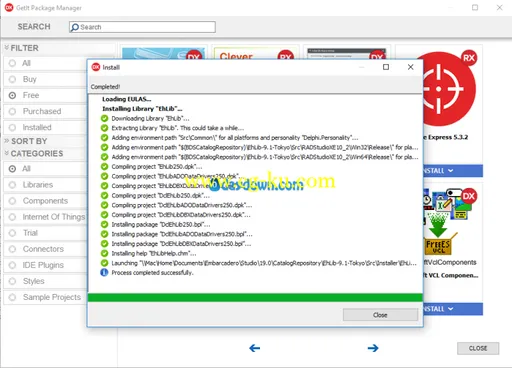The height and width of the screenshot is (368, 512).
Task: Select the Buy filter radio button
Action: (12, 79)
